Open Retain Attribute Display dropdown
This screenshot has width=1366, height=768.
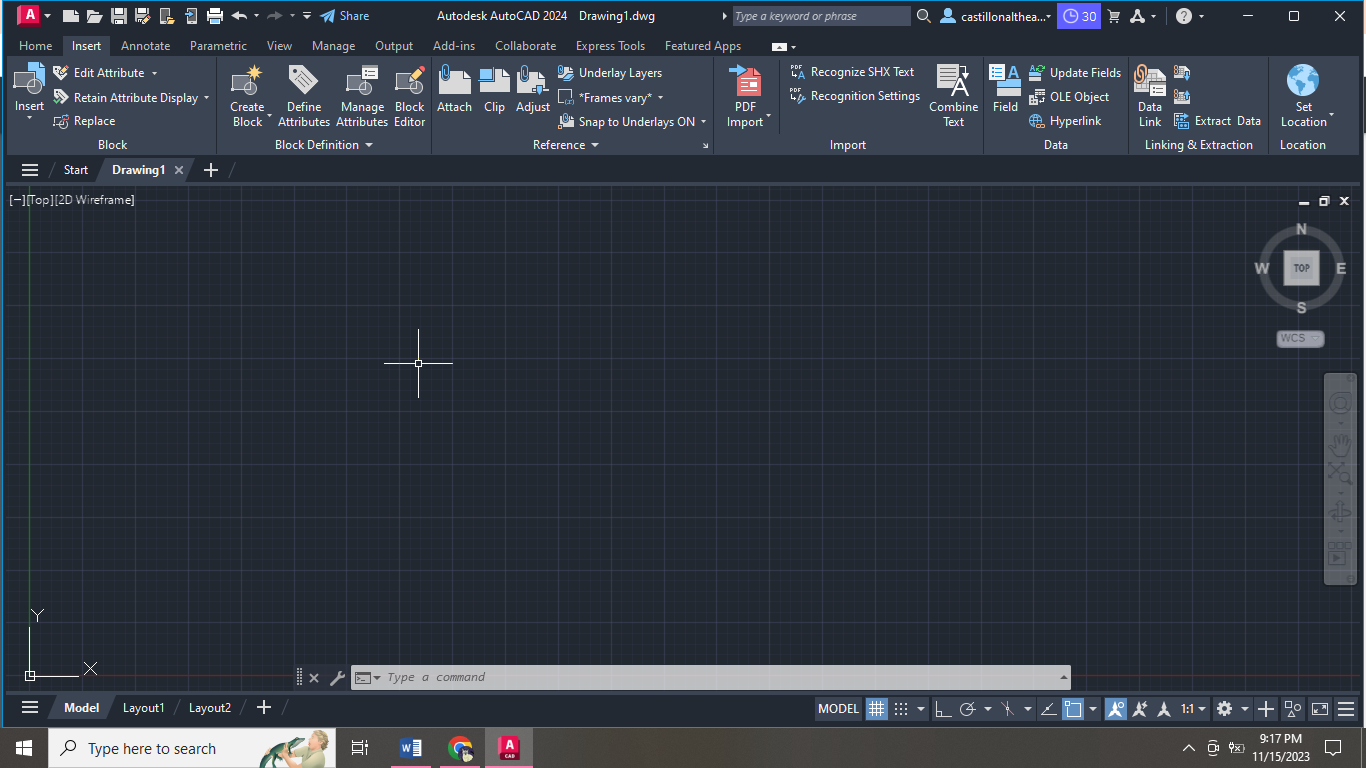[x=206, y=98]
